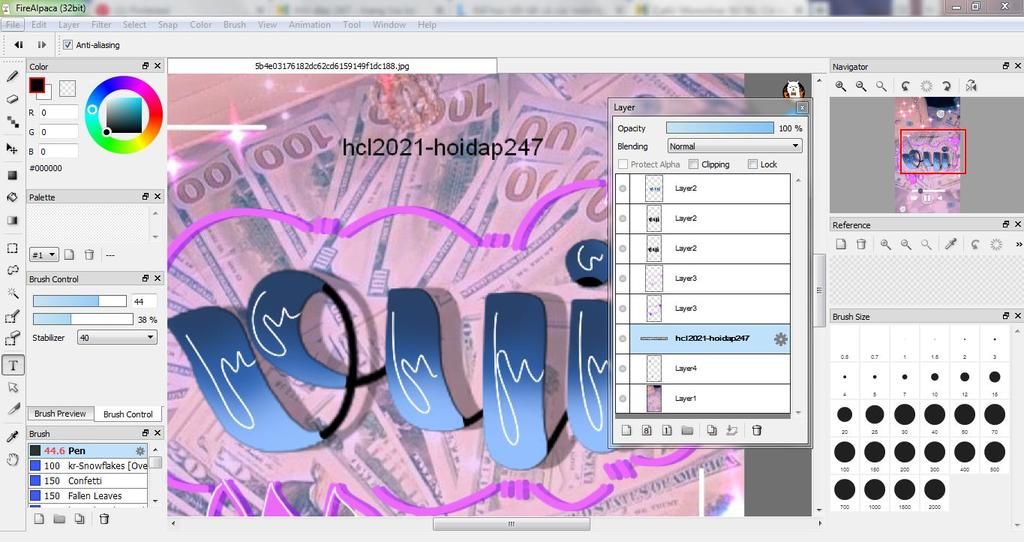Open the File menu
The width and height of the screenshot is (1024, 542).
[12, 25]
